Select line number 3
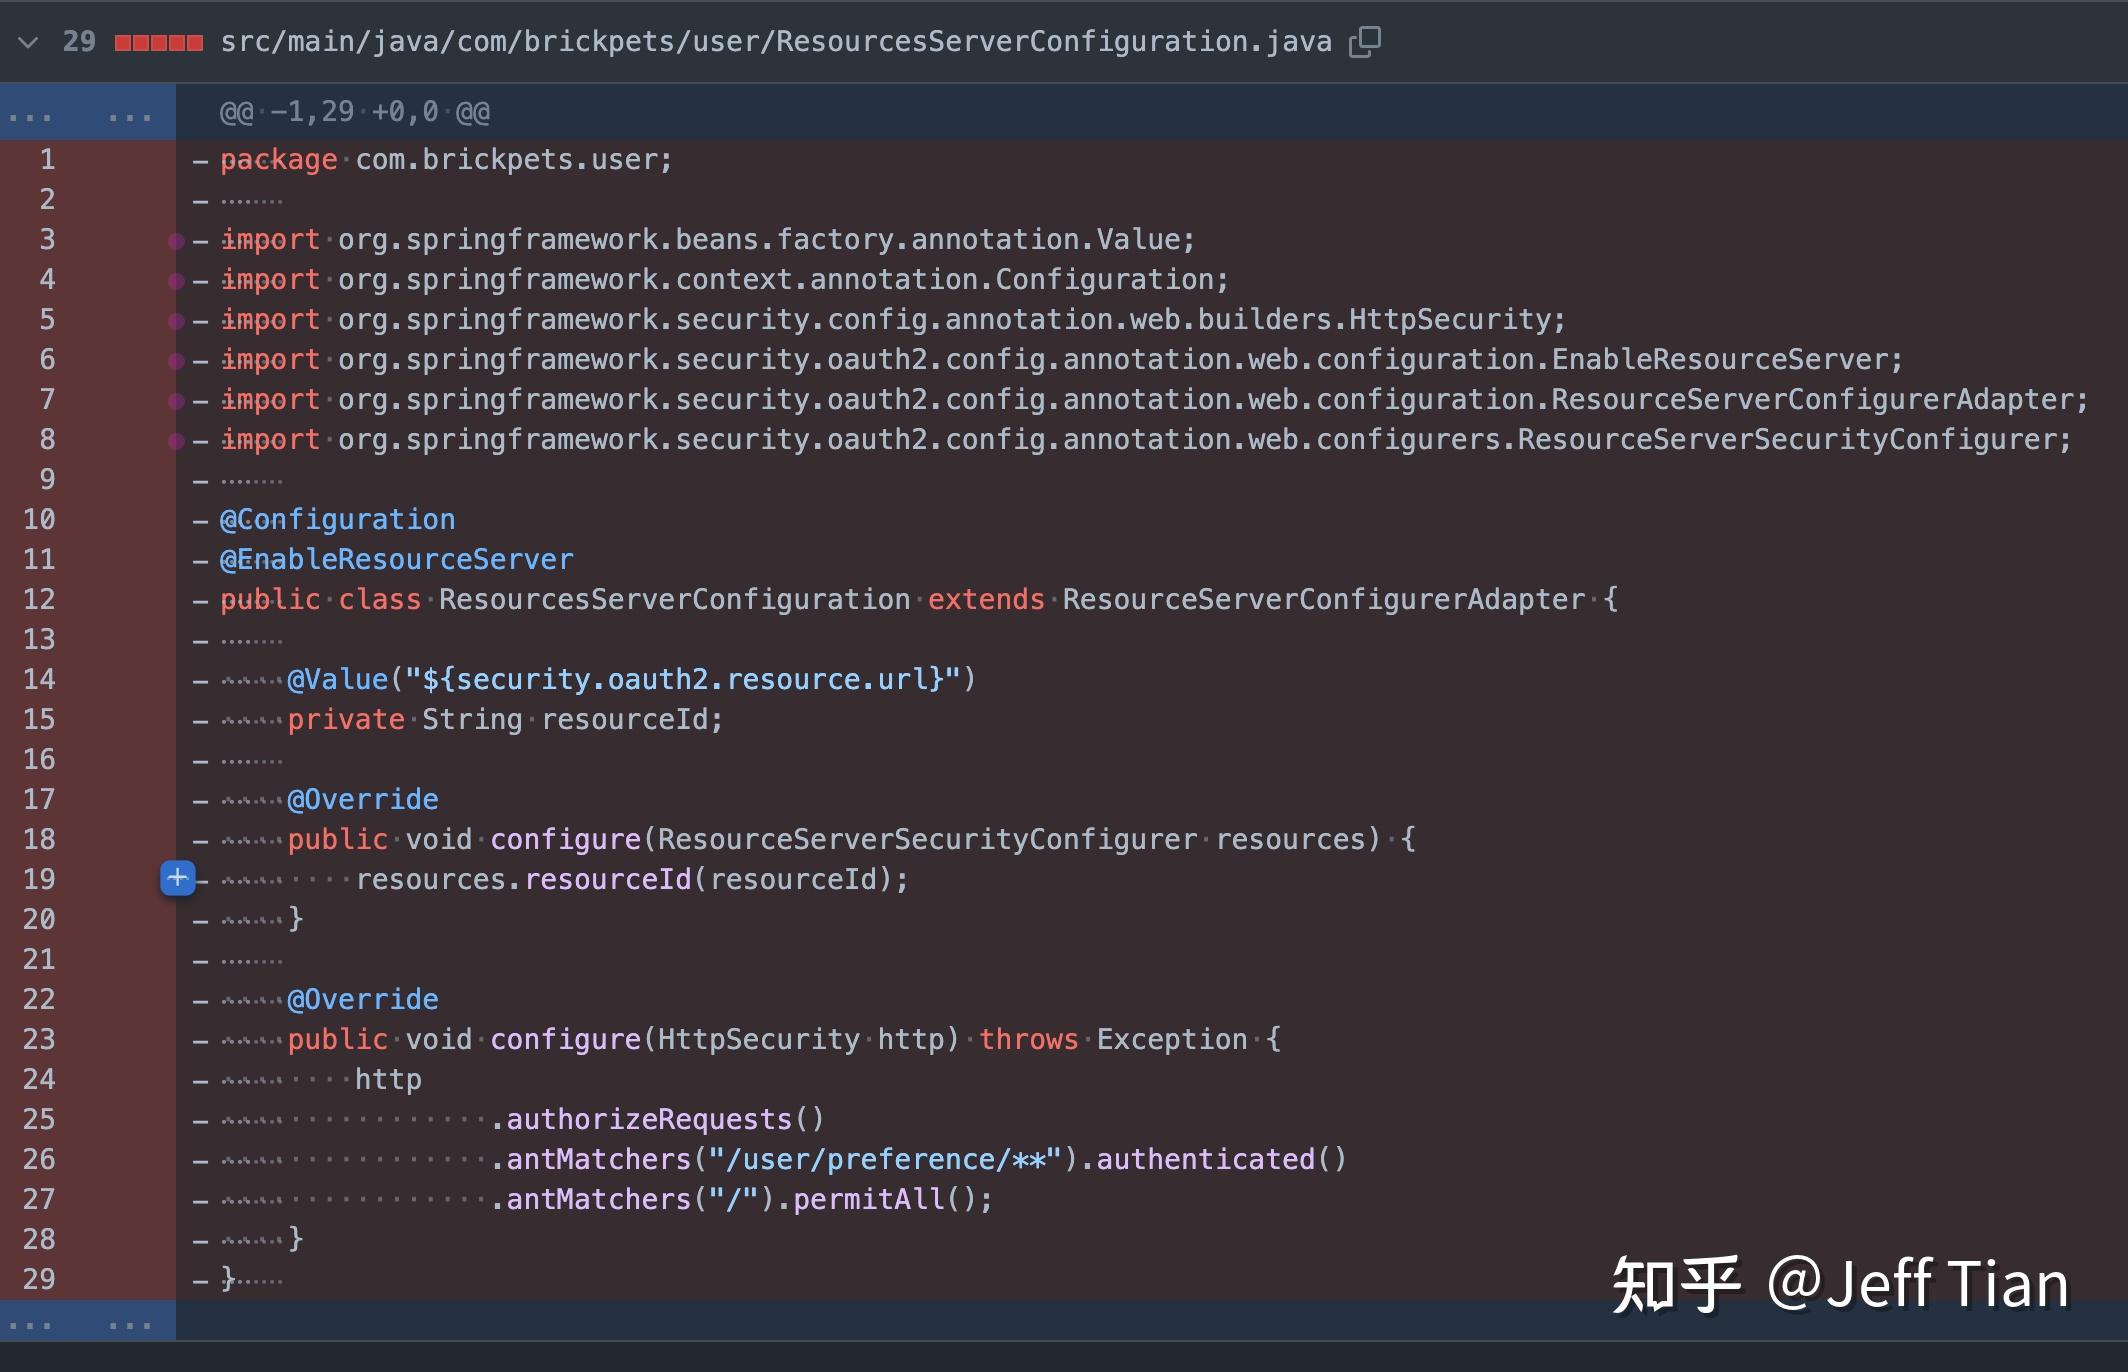 tap(47, 240)
